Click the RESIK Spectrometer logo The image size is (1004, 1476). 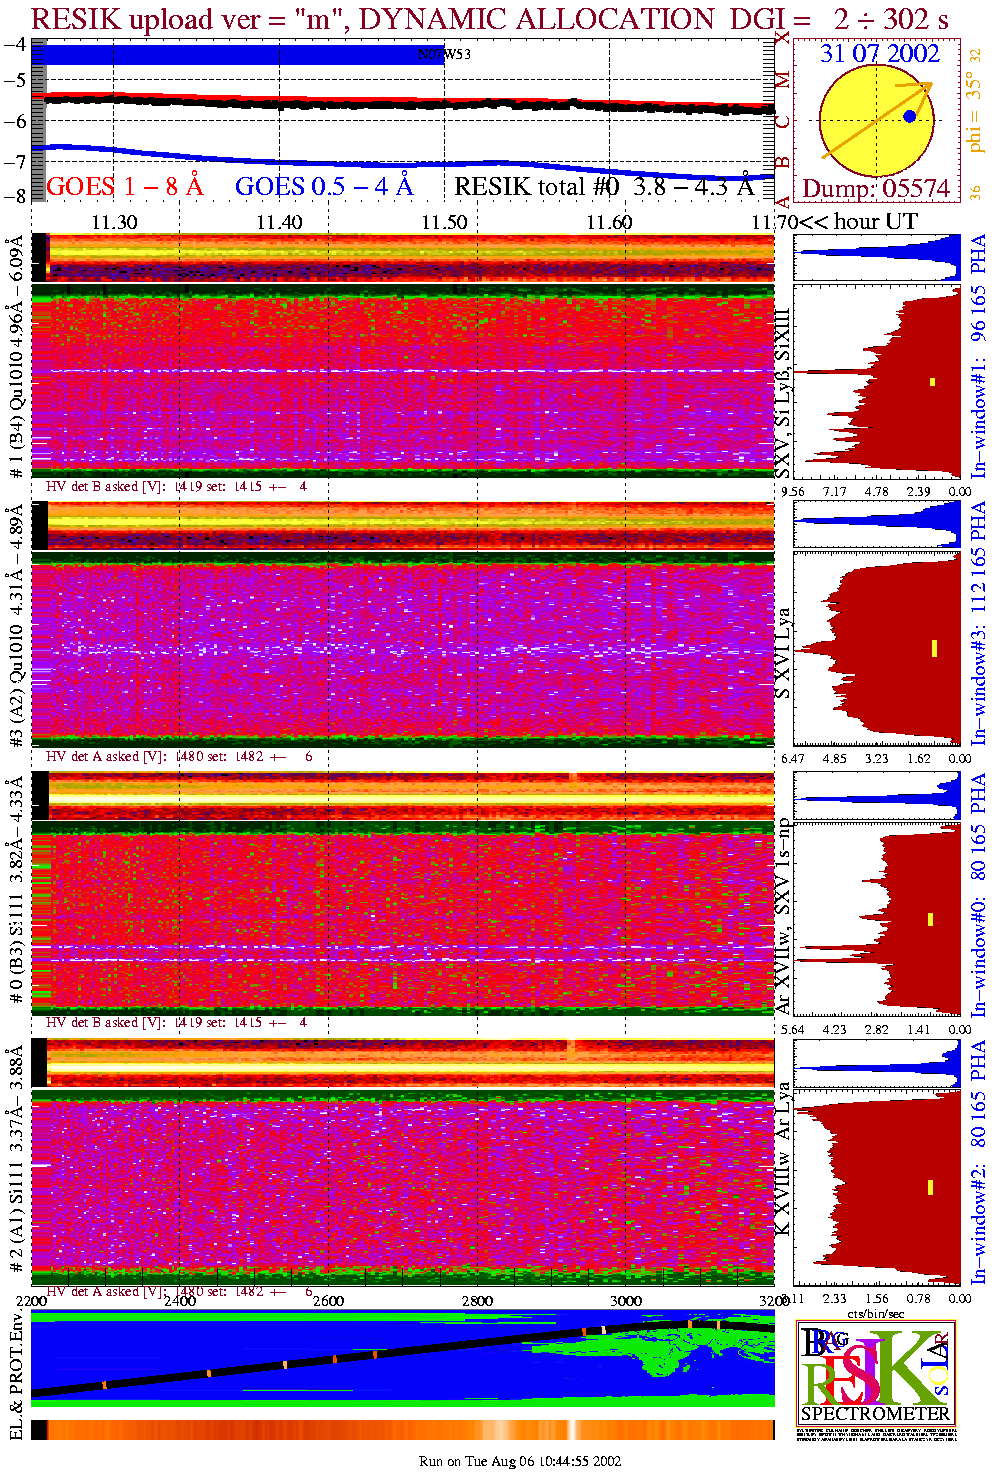(876, 1372)
